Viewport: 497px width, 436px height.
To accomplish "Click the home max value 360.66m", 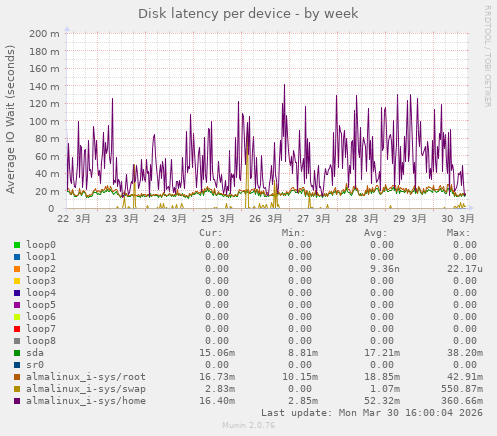I will [x=462, y=401].
